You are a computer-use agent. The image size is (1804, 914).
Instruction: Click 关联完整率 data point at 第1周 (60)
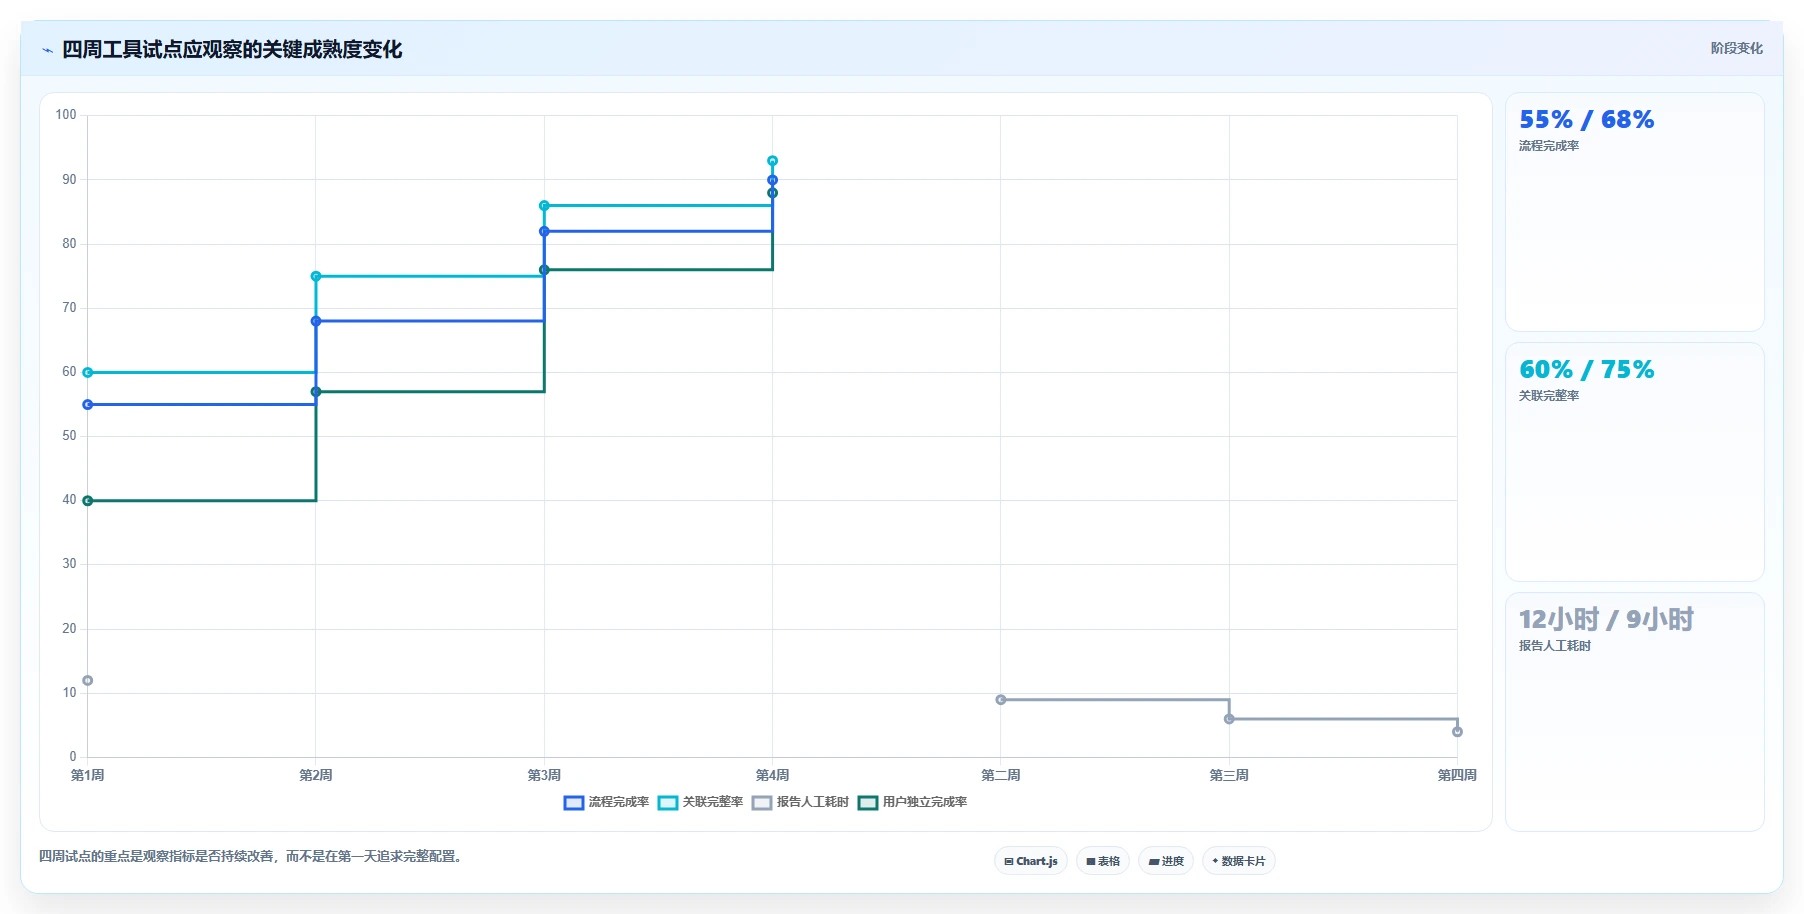tap(88, 372)
